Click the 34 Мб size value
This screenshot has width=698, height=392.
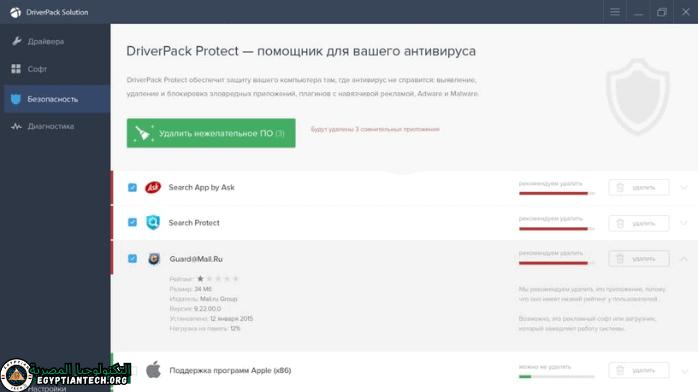coord(203,289)
